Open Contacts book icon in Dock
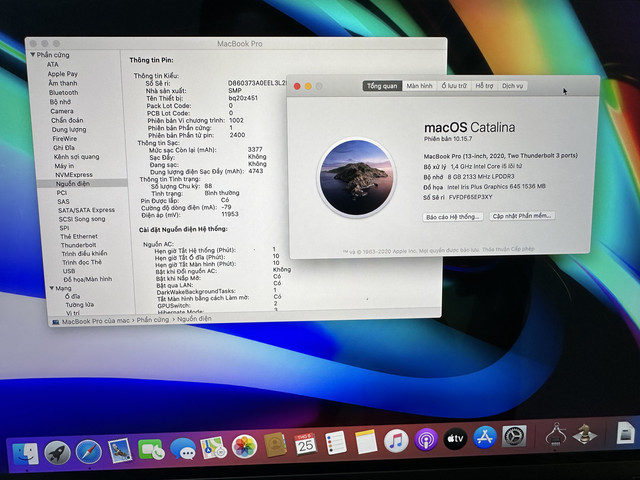 (x=275, y=445)
